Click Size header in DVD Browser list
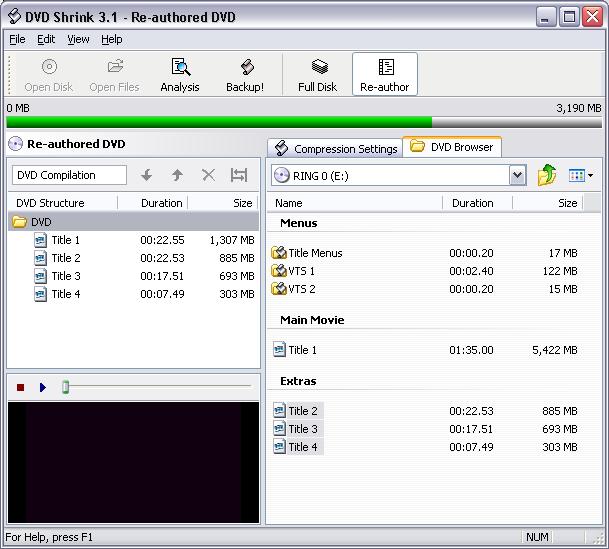609x549 pixels. (x=548, y=203)
